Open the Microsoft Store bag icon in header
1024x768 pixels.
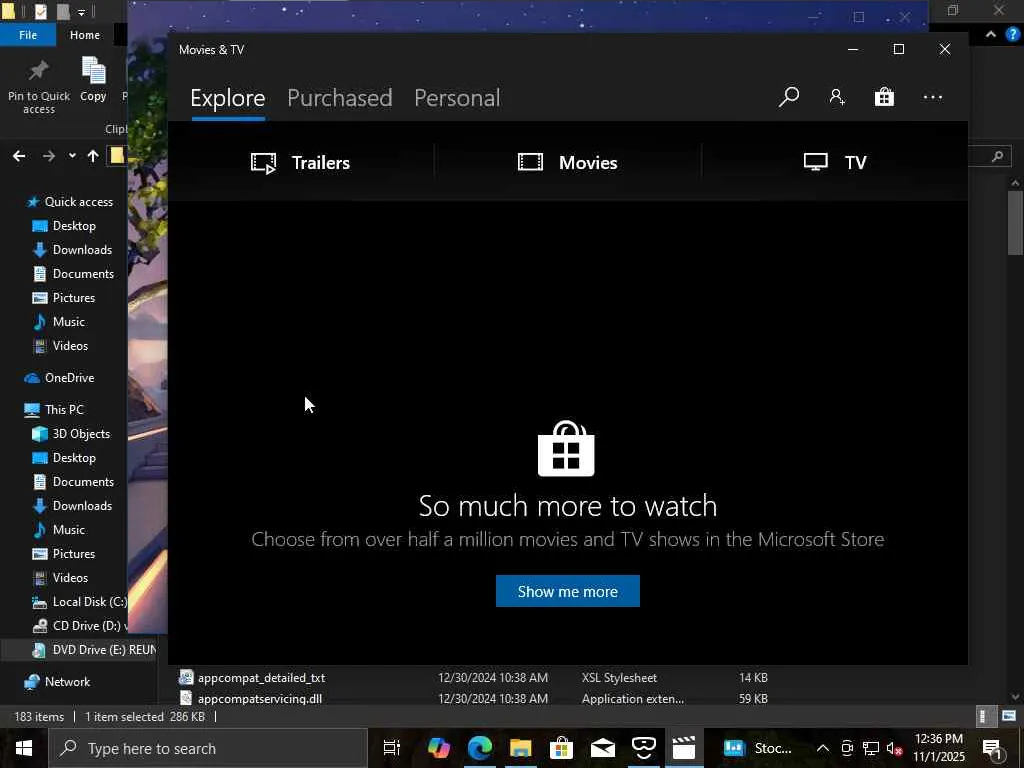[884, 97]
